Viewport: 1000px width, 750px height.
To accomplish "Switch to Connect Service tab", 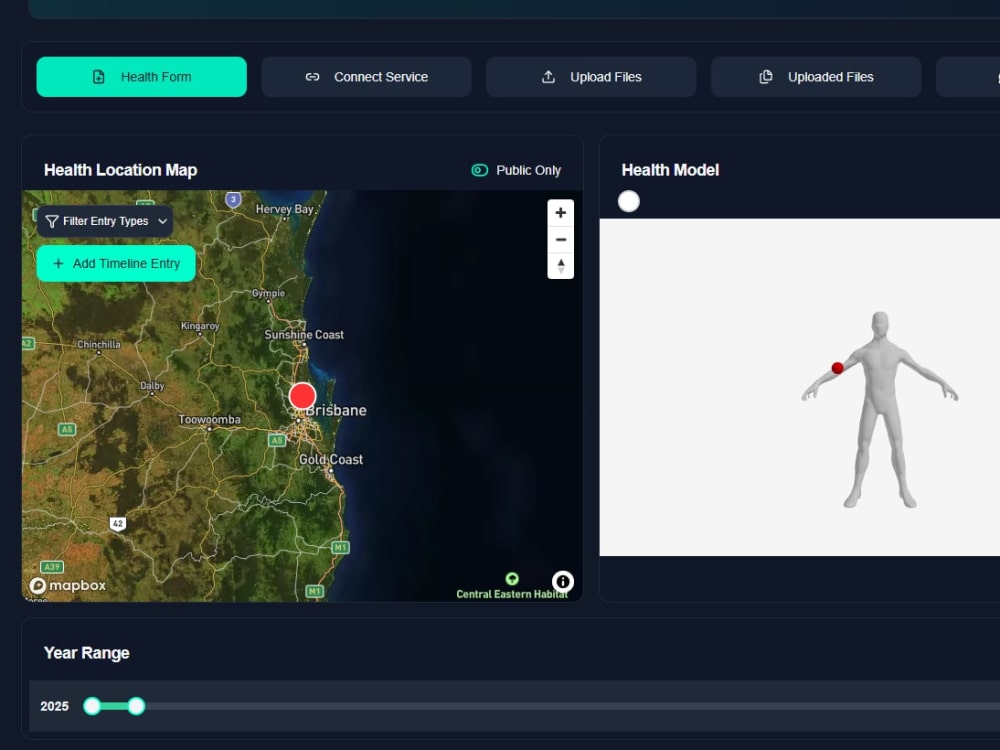I will (366, 77).
